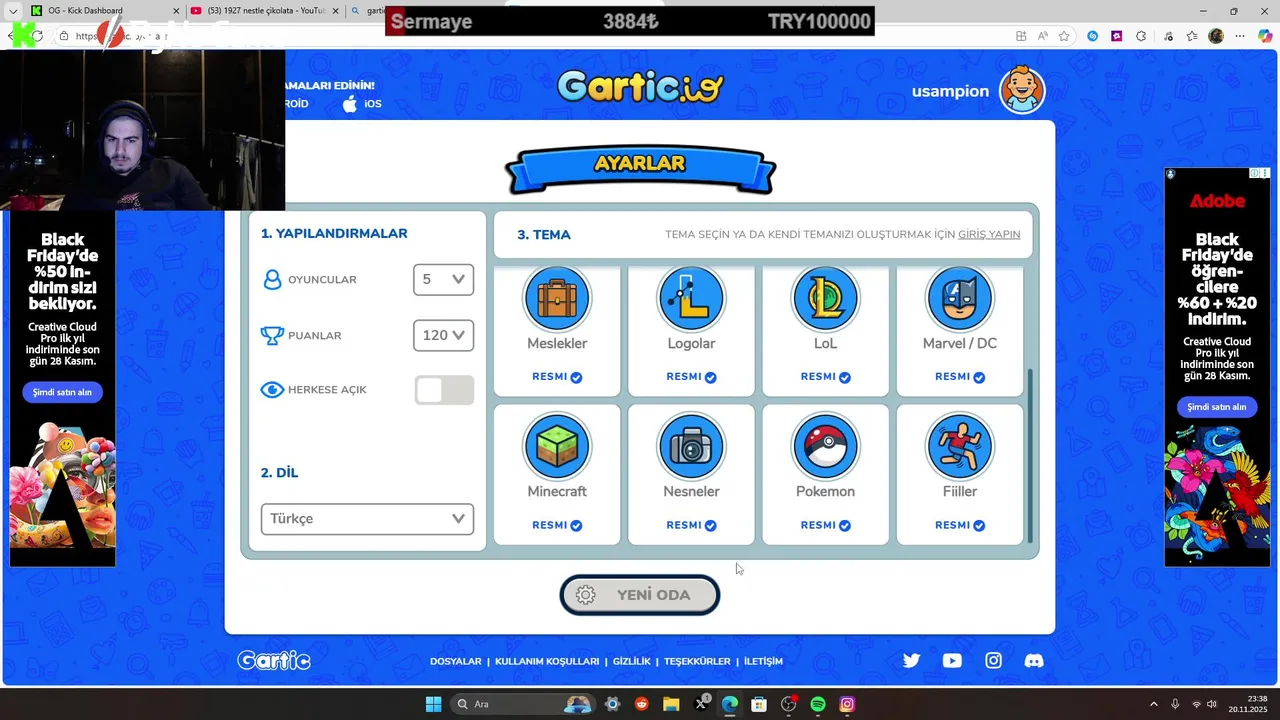
Task: Open File Explorer from the taskbar
Action: pyautogui.click(x=671, y=704)
